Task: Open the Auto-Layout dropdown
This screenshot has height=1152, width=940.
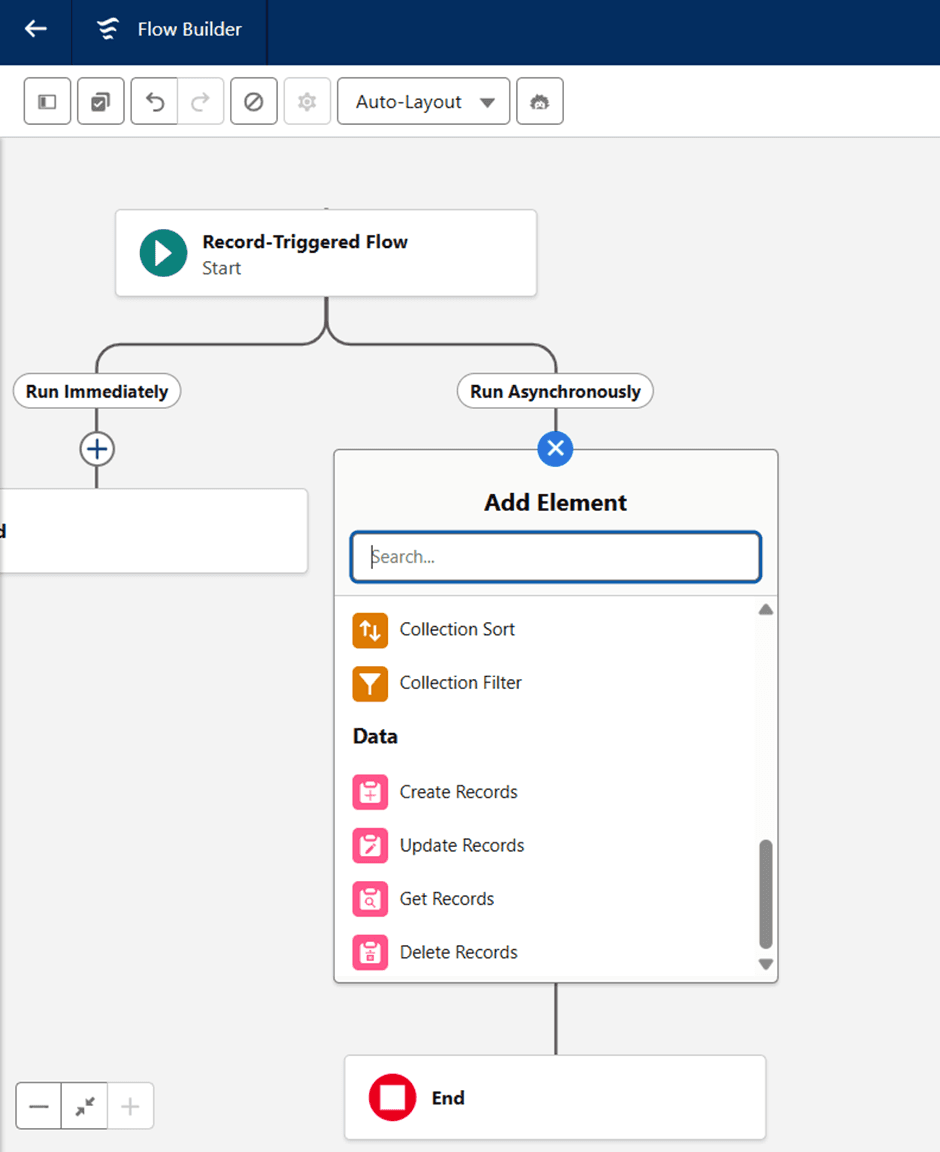Action: [x=423, y=101]
